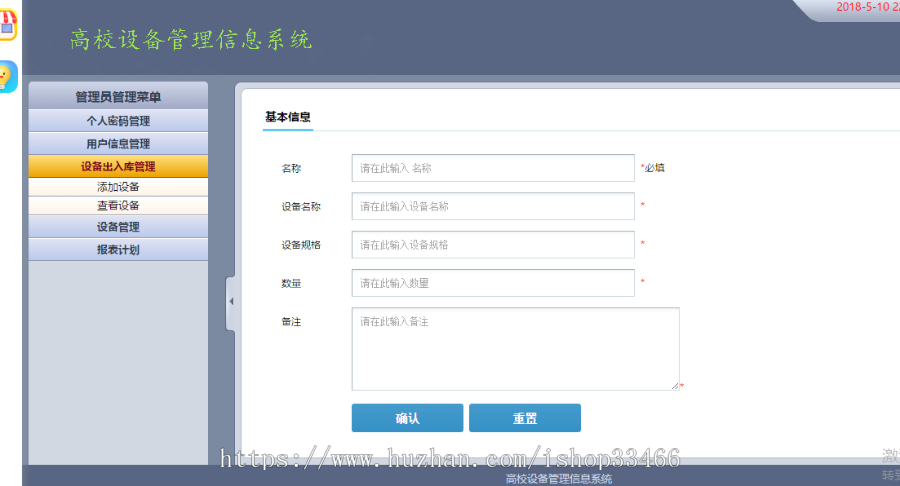The width and height of the screenshot is (900, 486).
Task: Click the date text 2018-5-10
Action: tap(862, 7)
